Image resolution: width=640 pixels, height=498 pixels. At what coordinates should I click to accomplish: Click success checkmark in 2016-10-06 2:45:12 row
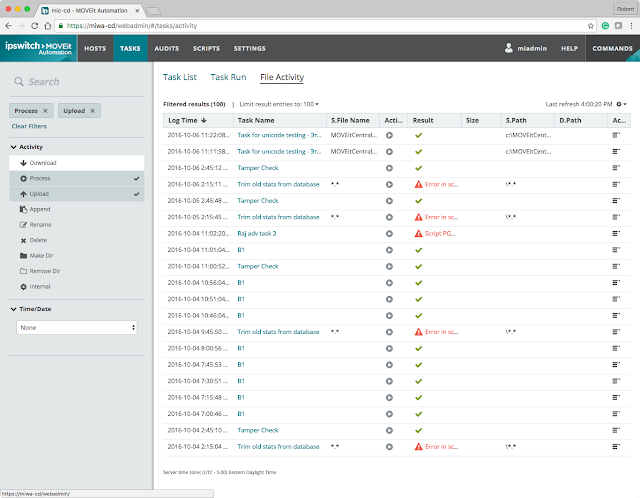pos(418,168)
